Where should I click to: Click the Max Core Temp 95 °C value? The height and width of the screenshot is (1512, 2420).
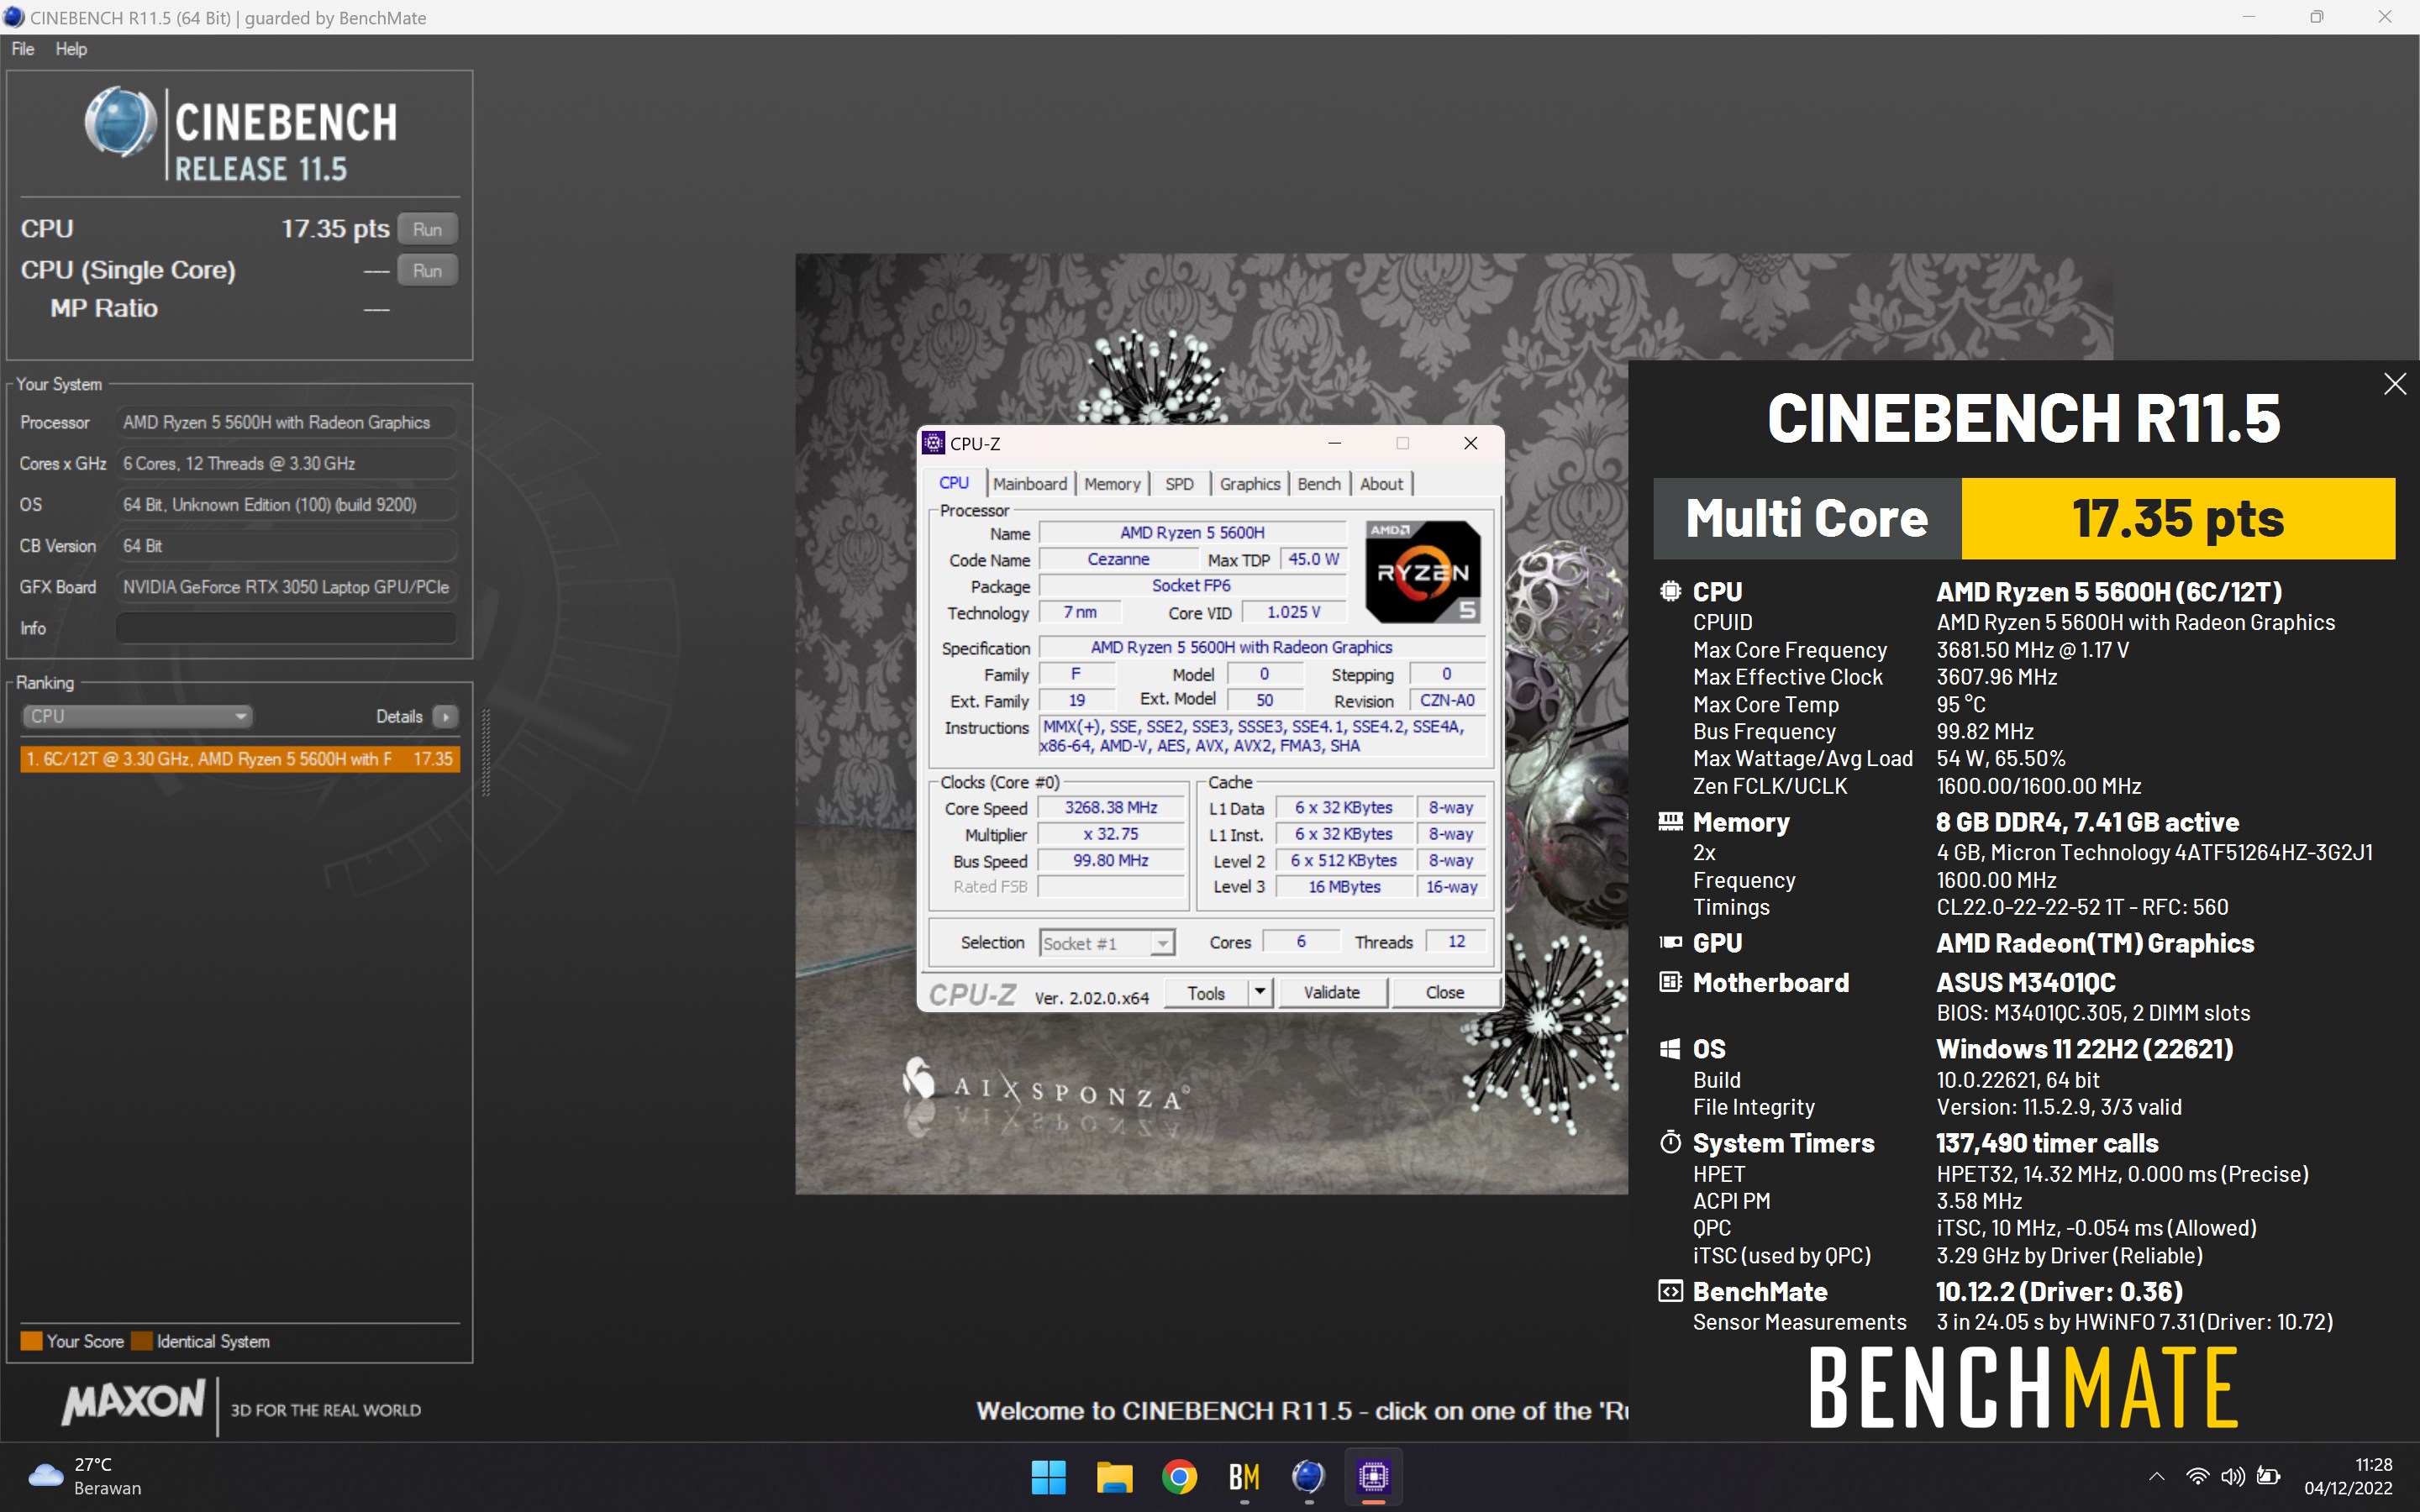pyautogui.click(x=1961, y=704)
